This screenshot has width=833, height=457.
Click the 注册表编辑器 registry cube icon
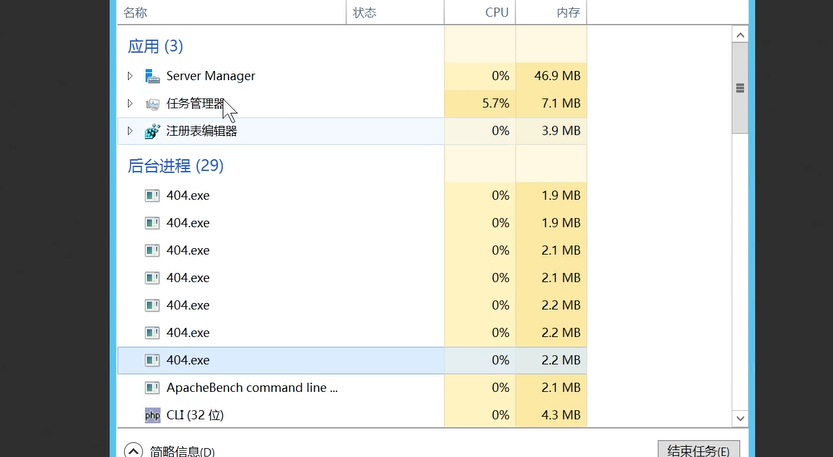152,131
